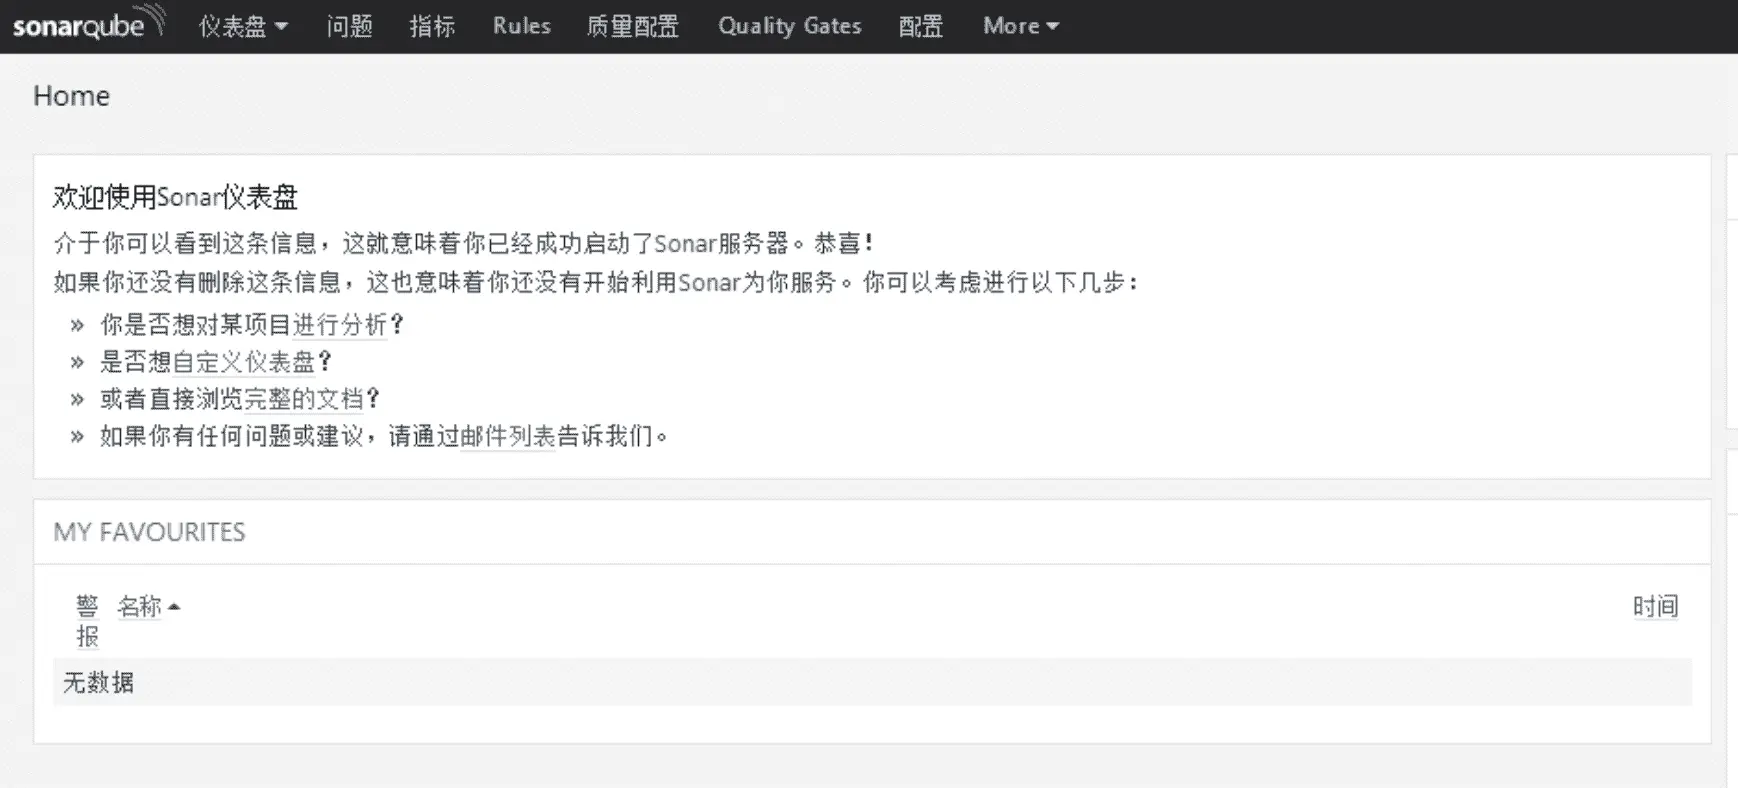Open the Rules menu item
The image size is (1738, 788).
pyautogui.click(x=521, y=26)
